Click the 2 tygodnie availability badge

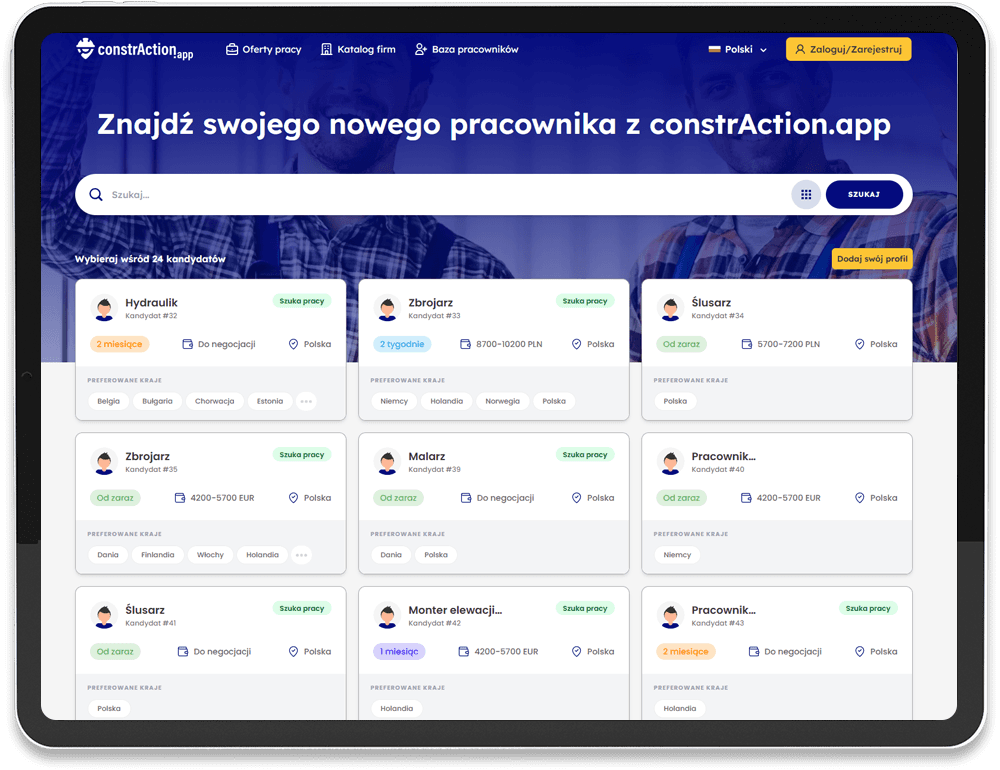click(x=402, y=344)
